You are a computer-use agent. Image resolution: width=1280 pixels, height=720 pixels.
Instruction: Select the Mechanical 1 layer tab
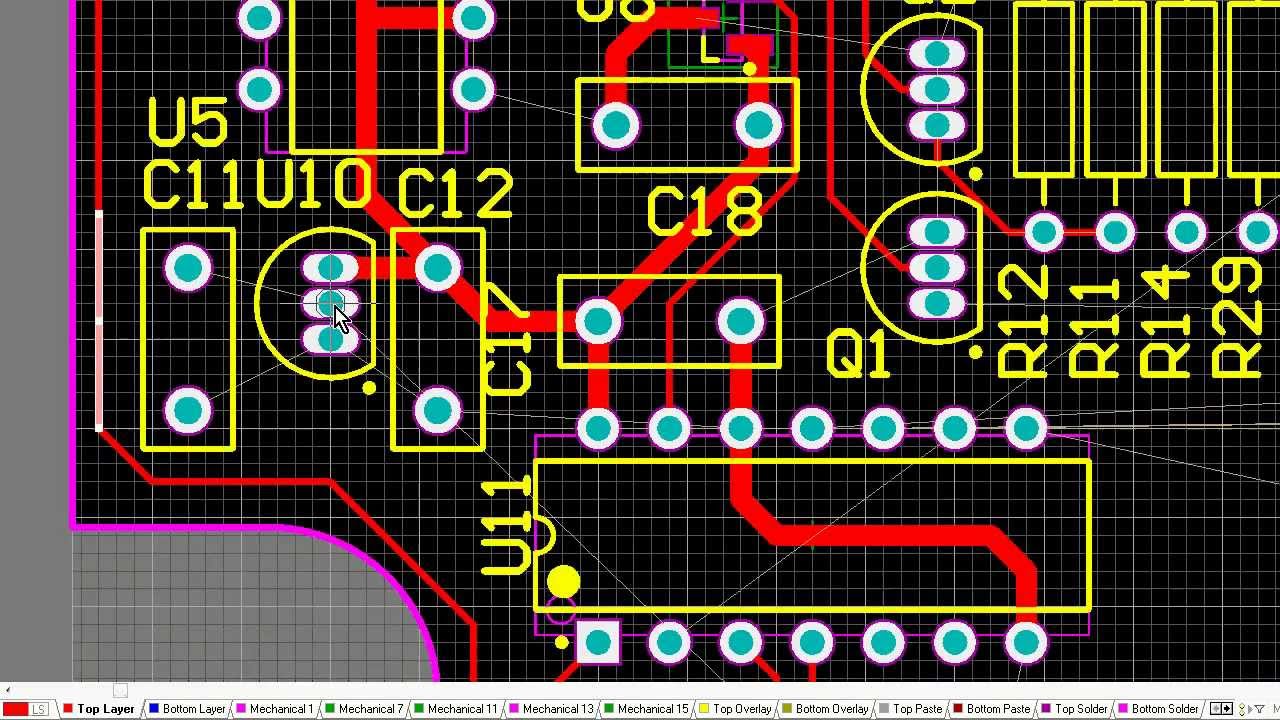pos(274,709)
